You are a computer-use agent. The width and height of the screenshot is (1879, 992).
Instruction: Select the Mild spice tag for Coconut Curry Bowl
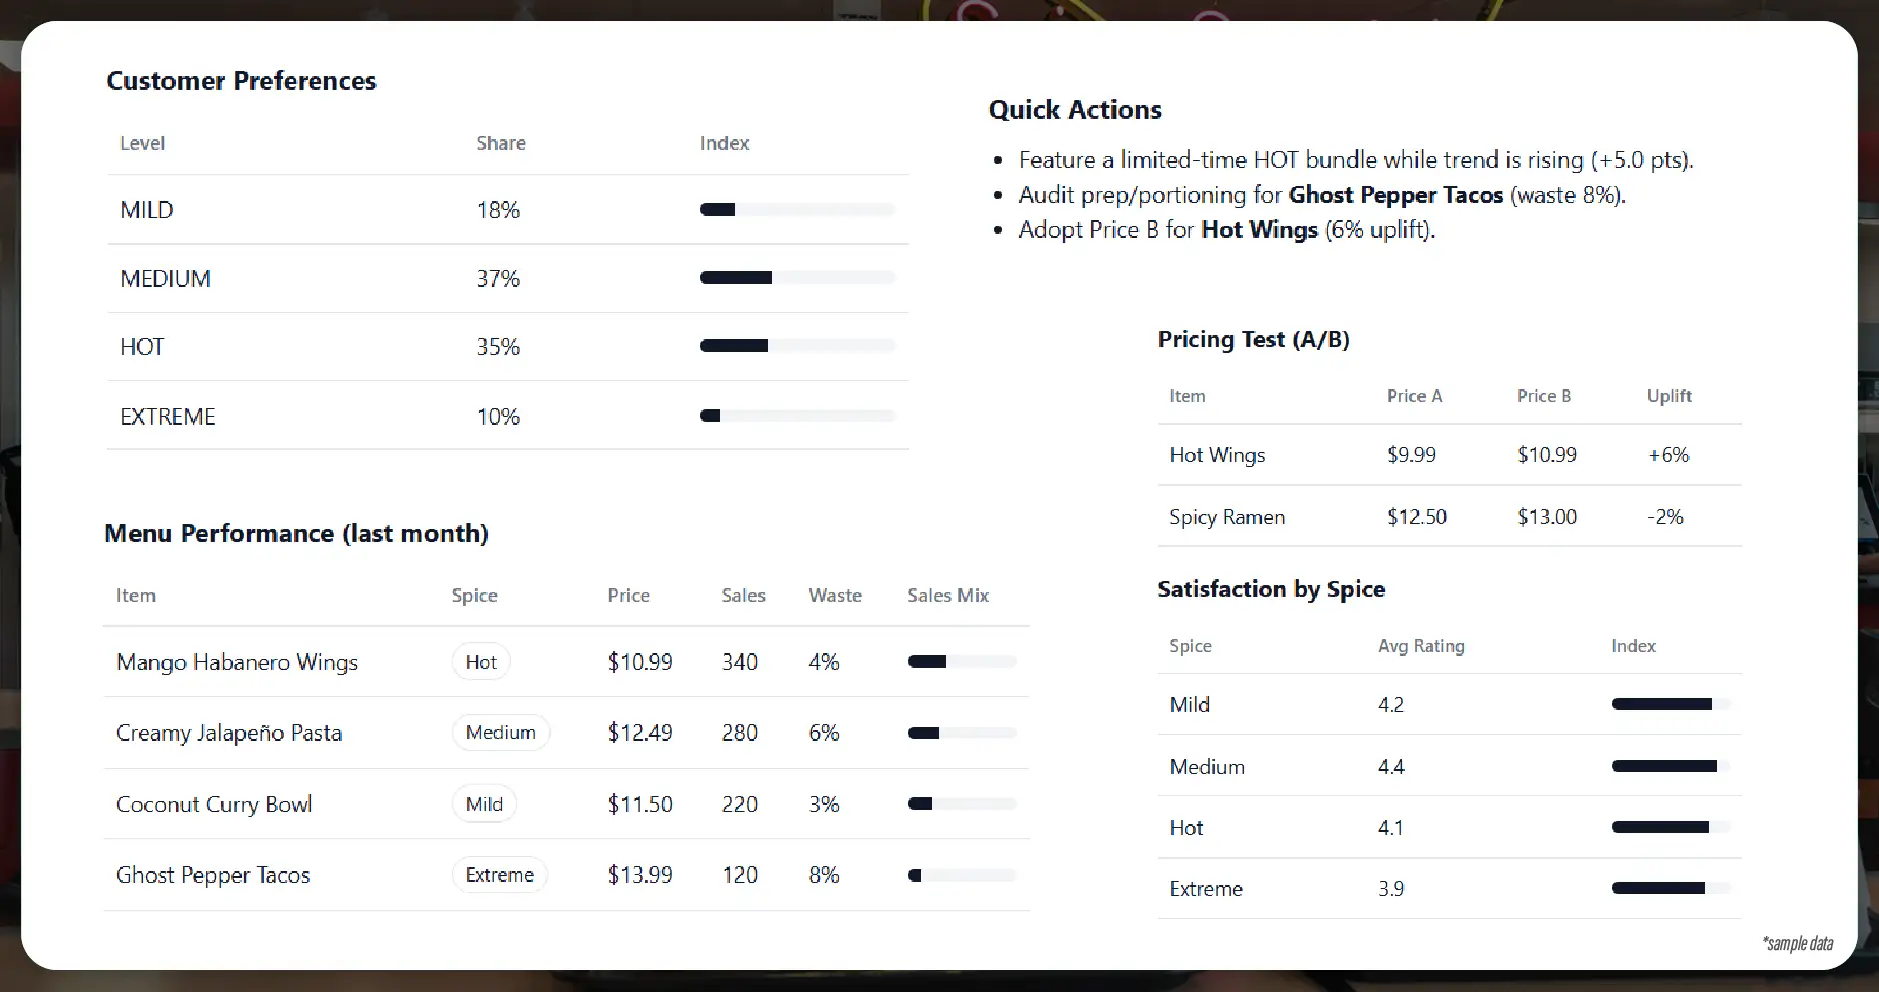click(484, 804)
